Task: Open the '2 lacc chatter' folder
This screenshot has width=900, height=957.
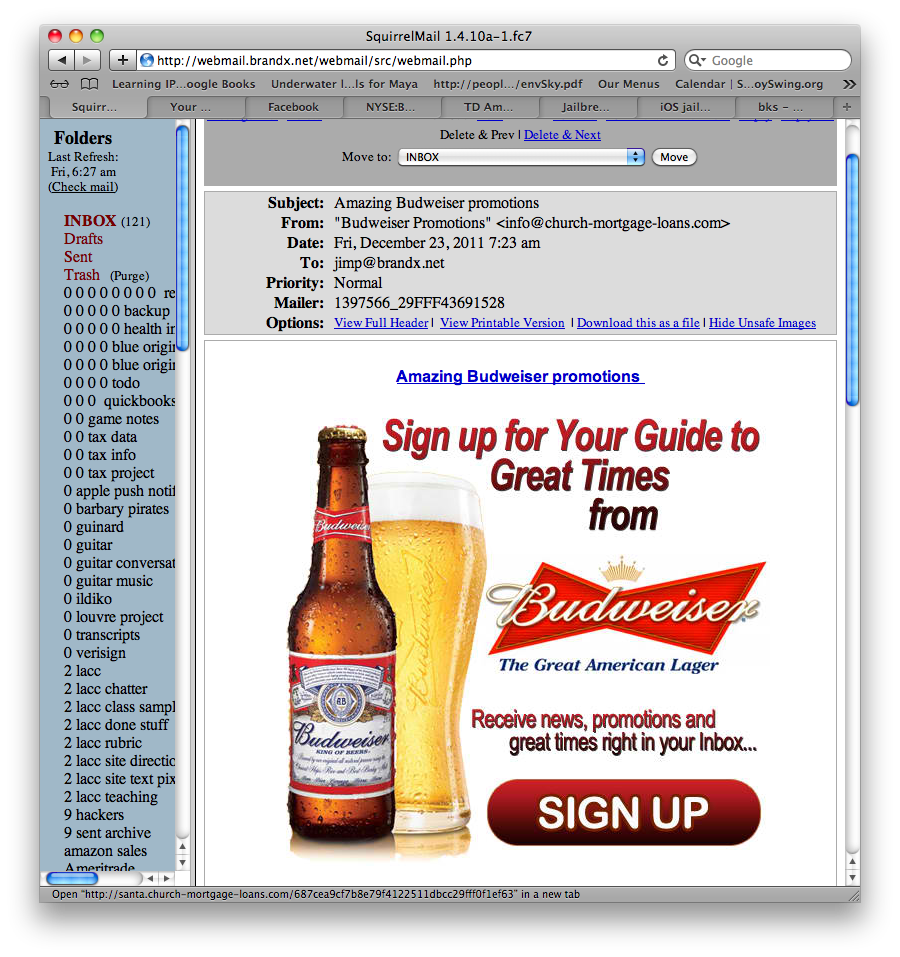Action: pyautogui.click(x=105, y=688)
